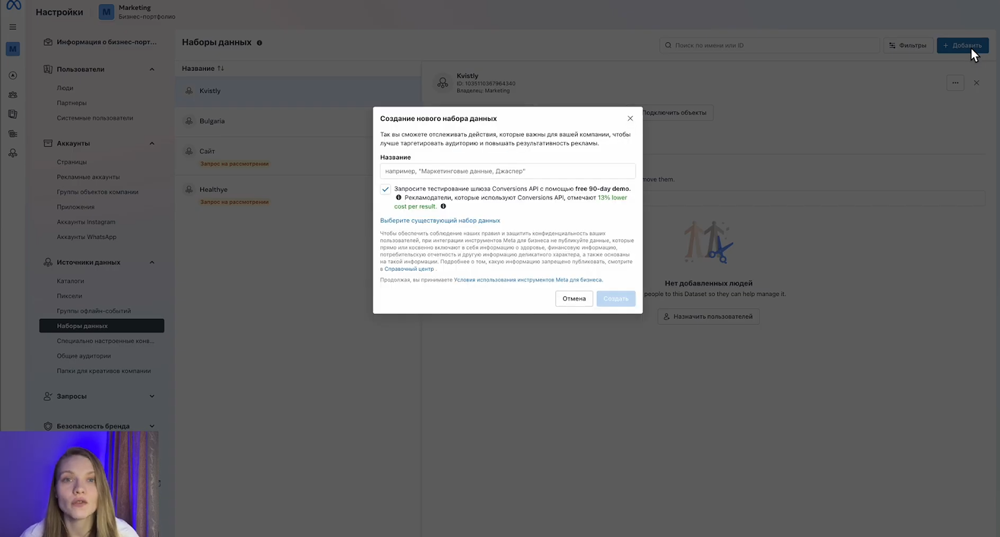The height and width of the screenshot is (537, 1000).
Task: Close the dataset creation dialog with X
Action: pyautogui.click(x=630, y=118)
